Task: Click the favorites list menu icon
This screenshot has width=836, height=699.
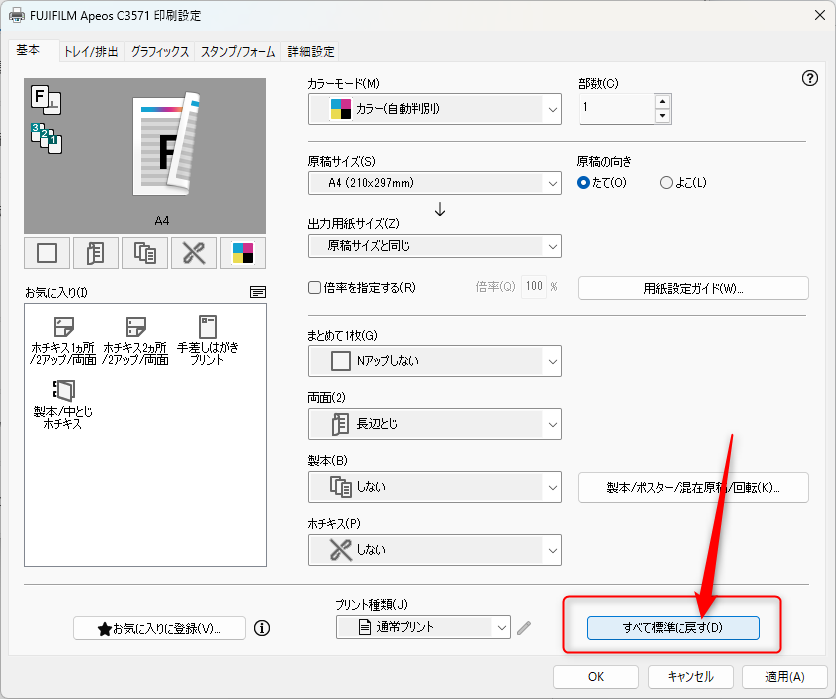Action: 258,292
